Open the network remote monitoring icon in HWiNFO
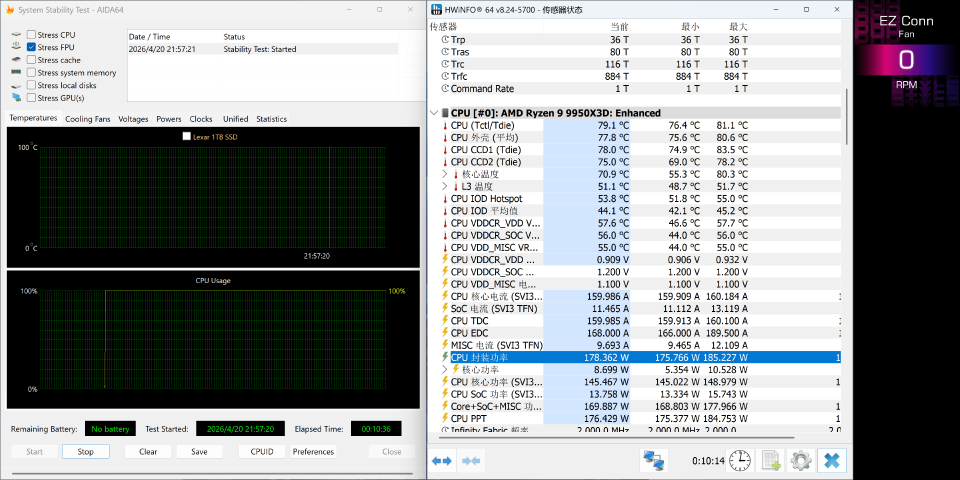 654,460
